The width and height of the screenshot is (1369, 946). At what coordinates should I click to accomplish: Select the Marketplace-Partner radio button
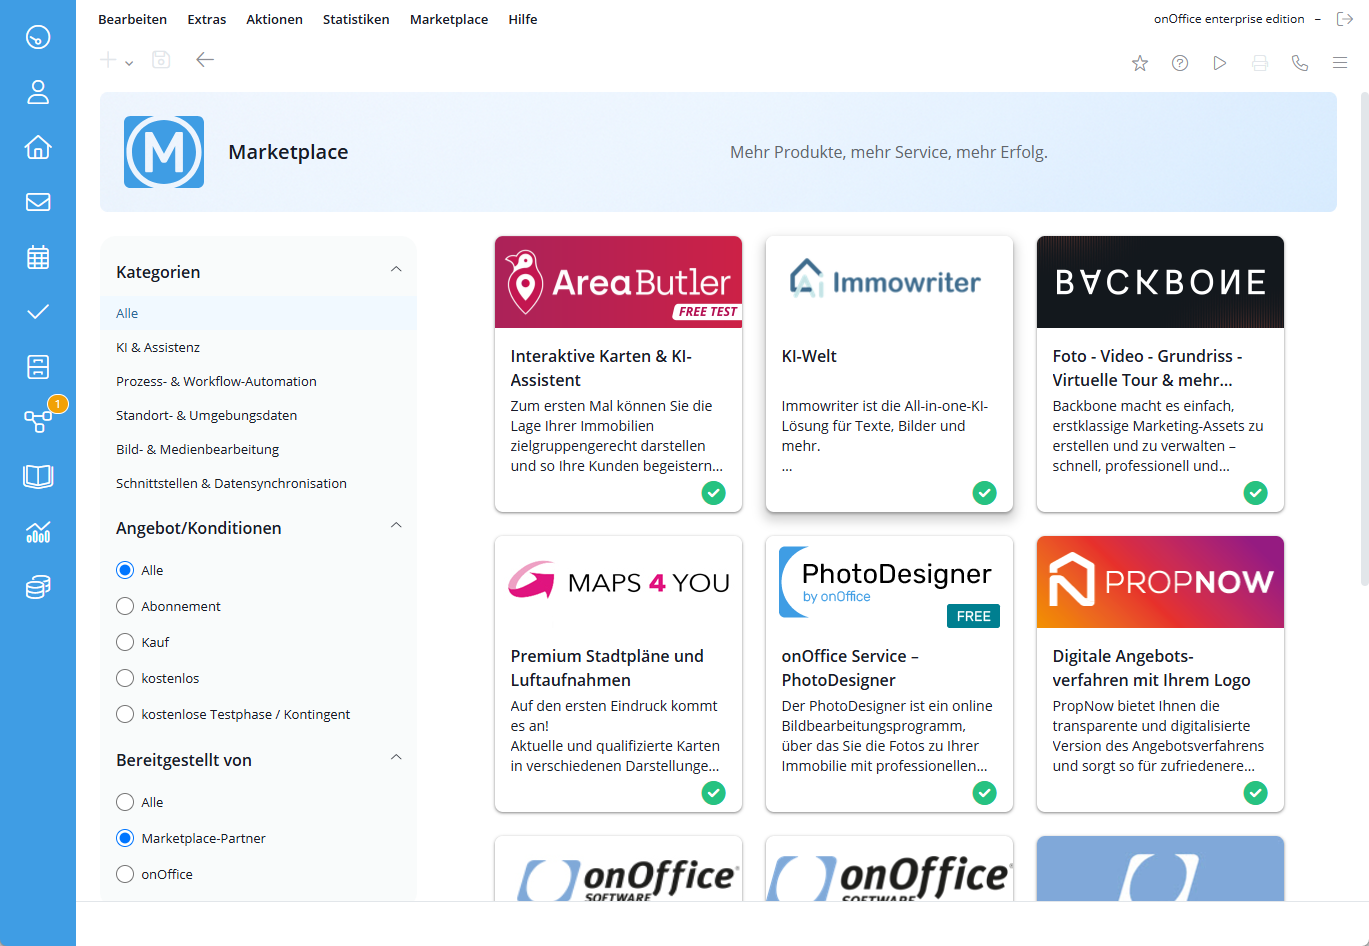coord(125,838)
